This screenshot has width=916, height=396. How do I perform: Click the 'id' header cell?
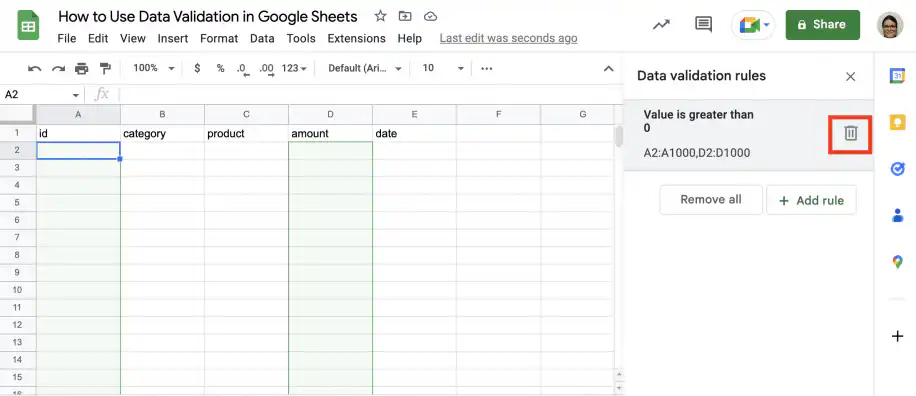78,133
